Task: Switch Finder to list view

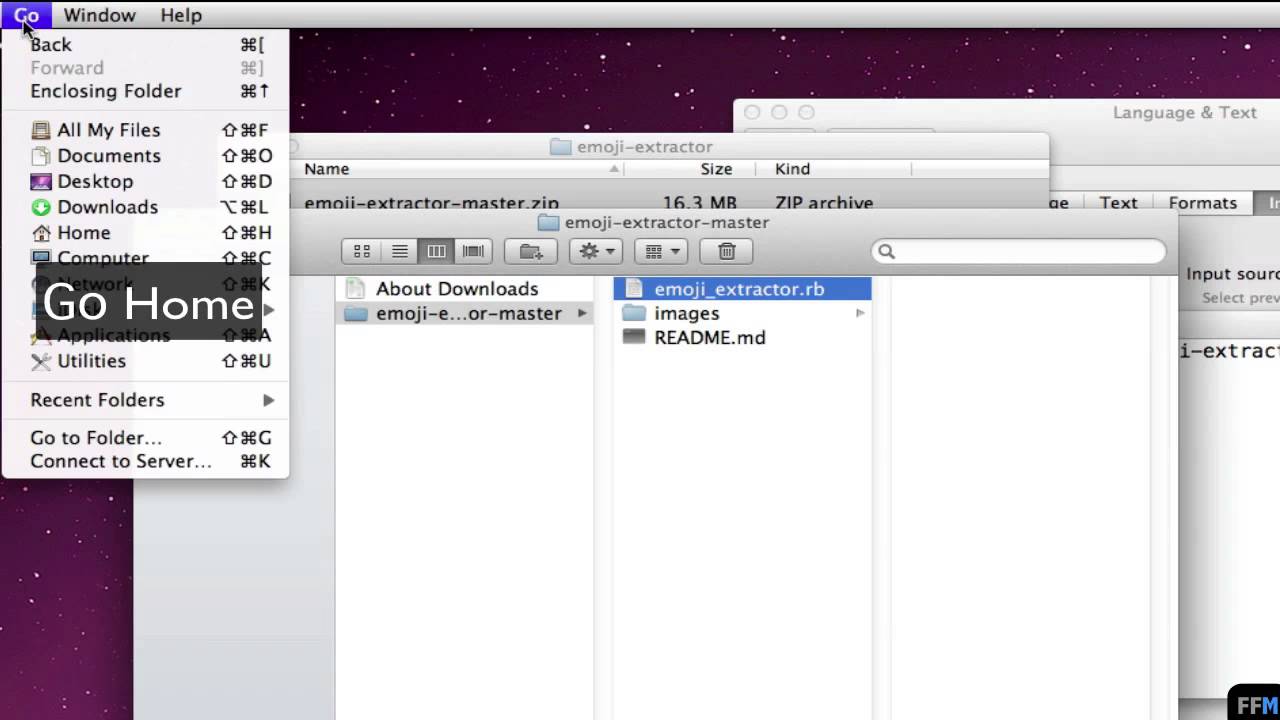Action: click(x=399, y=251)
